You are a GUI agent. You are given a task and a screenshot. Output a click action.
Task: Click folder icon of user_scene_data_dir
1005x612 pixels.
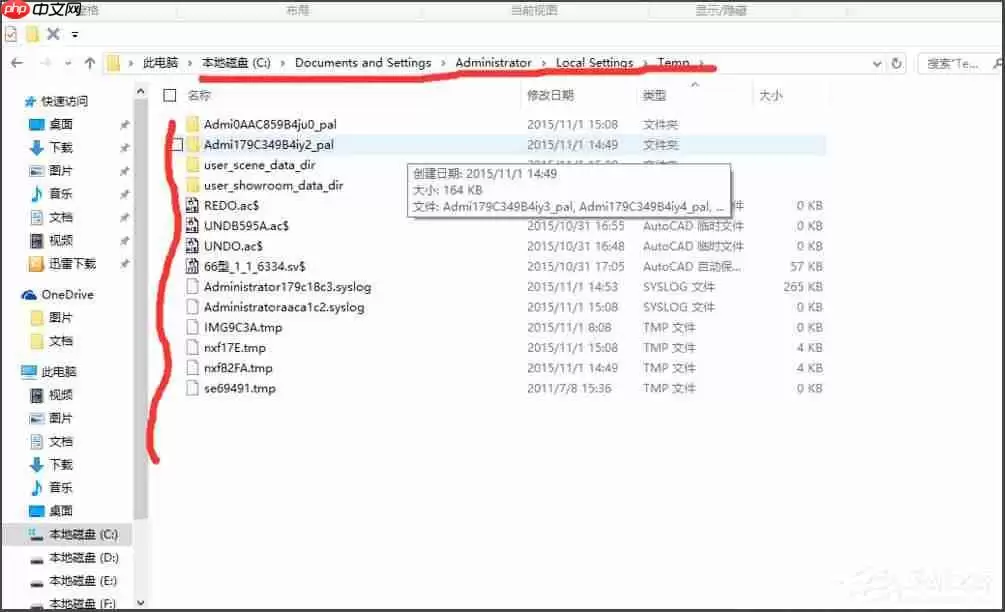[192, 165]
